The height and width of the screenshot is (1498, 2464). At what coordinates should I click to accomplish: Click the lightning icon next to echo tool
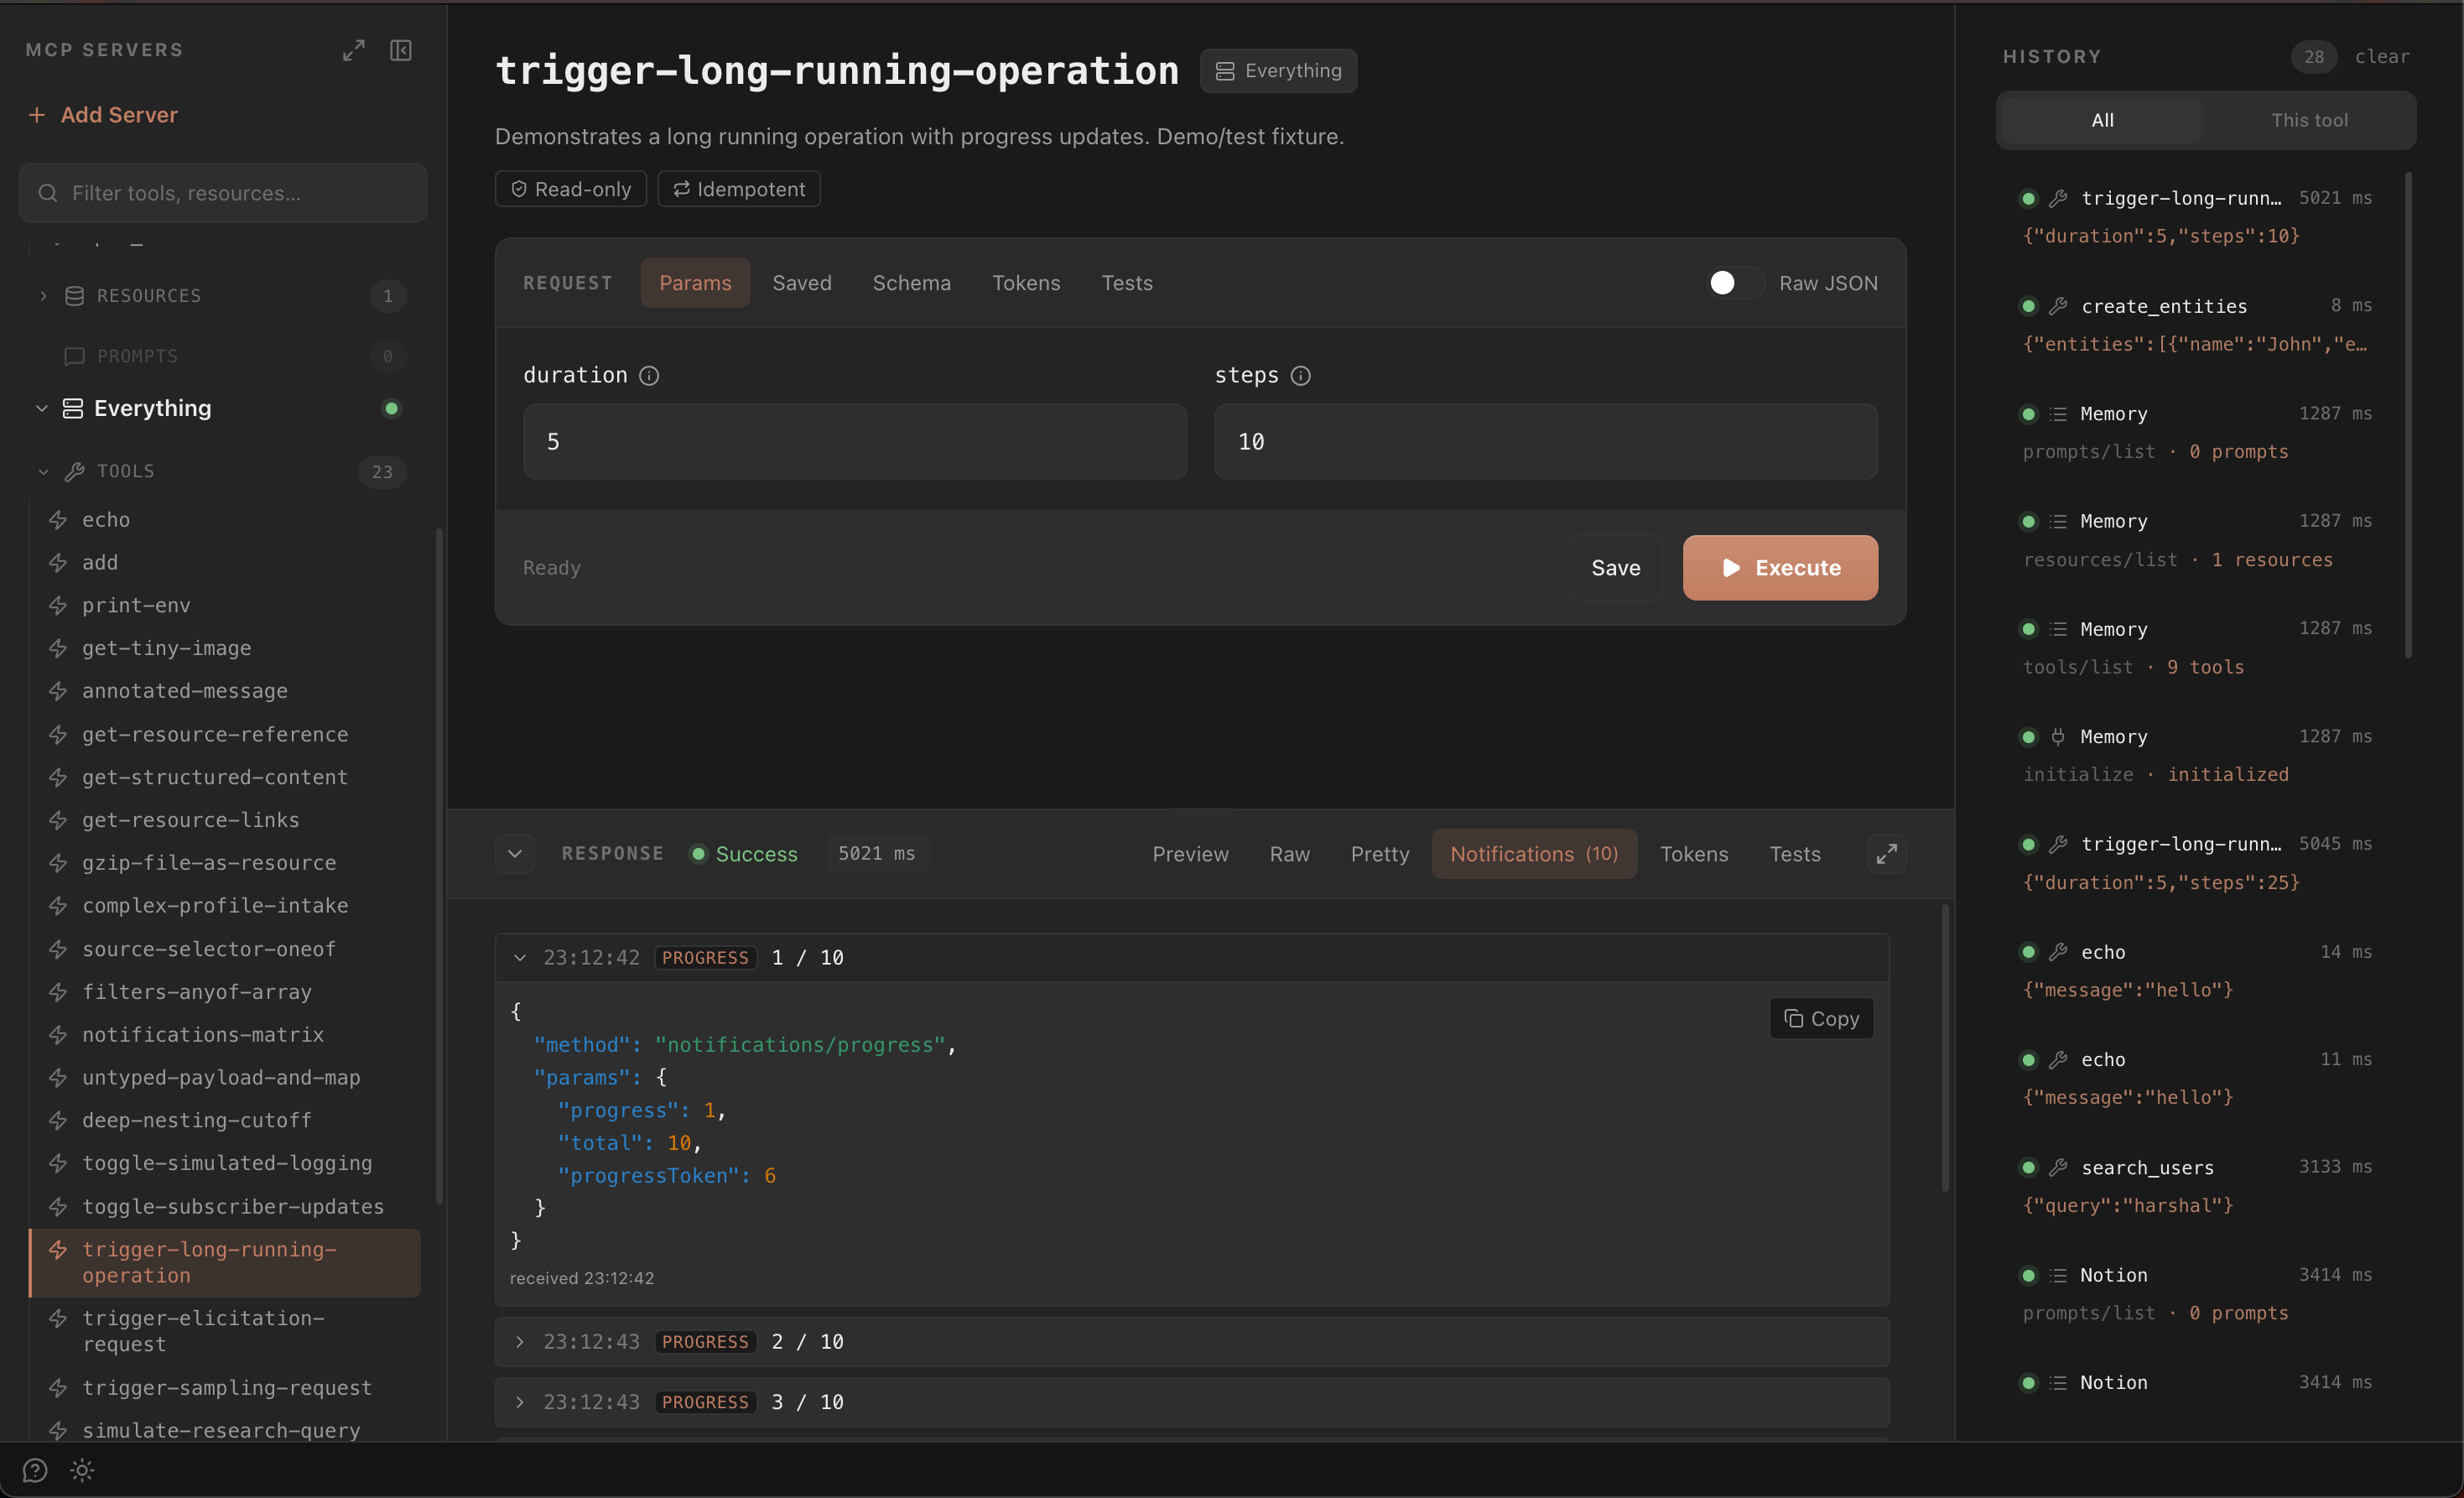58,520
